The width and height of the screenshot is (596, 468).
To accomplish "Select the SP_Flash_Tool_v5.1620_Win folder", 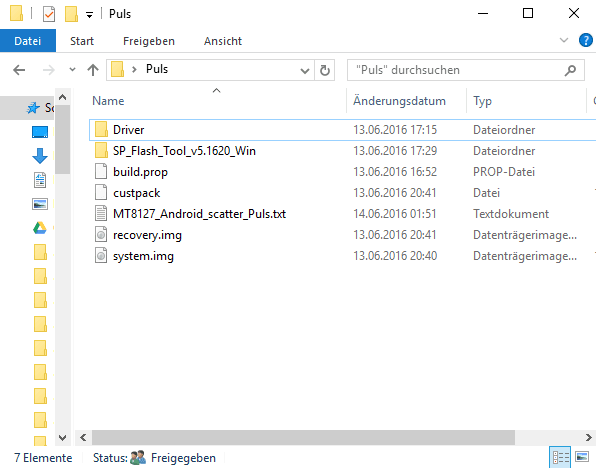I will click(x=184, y=151).
